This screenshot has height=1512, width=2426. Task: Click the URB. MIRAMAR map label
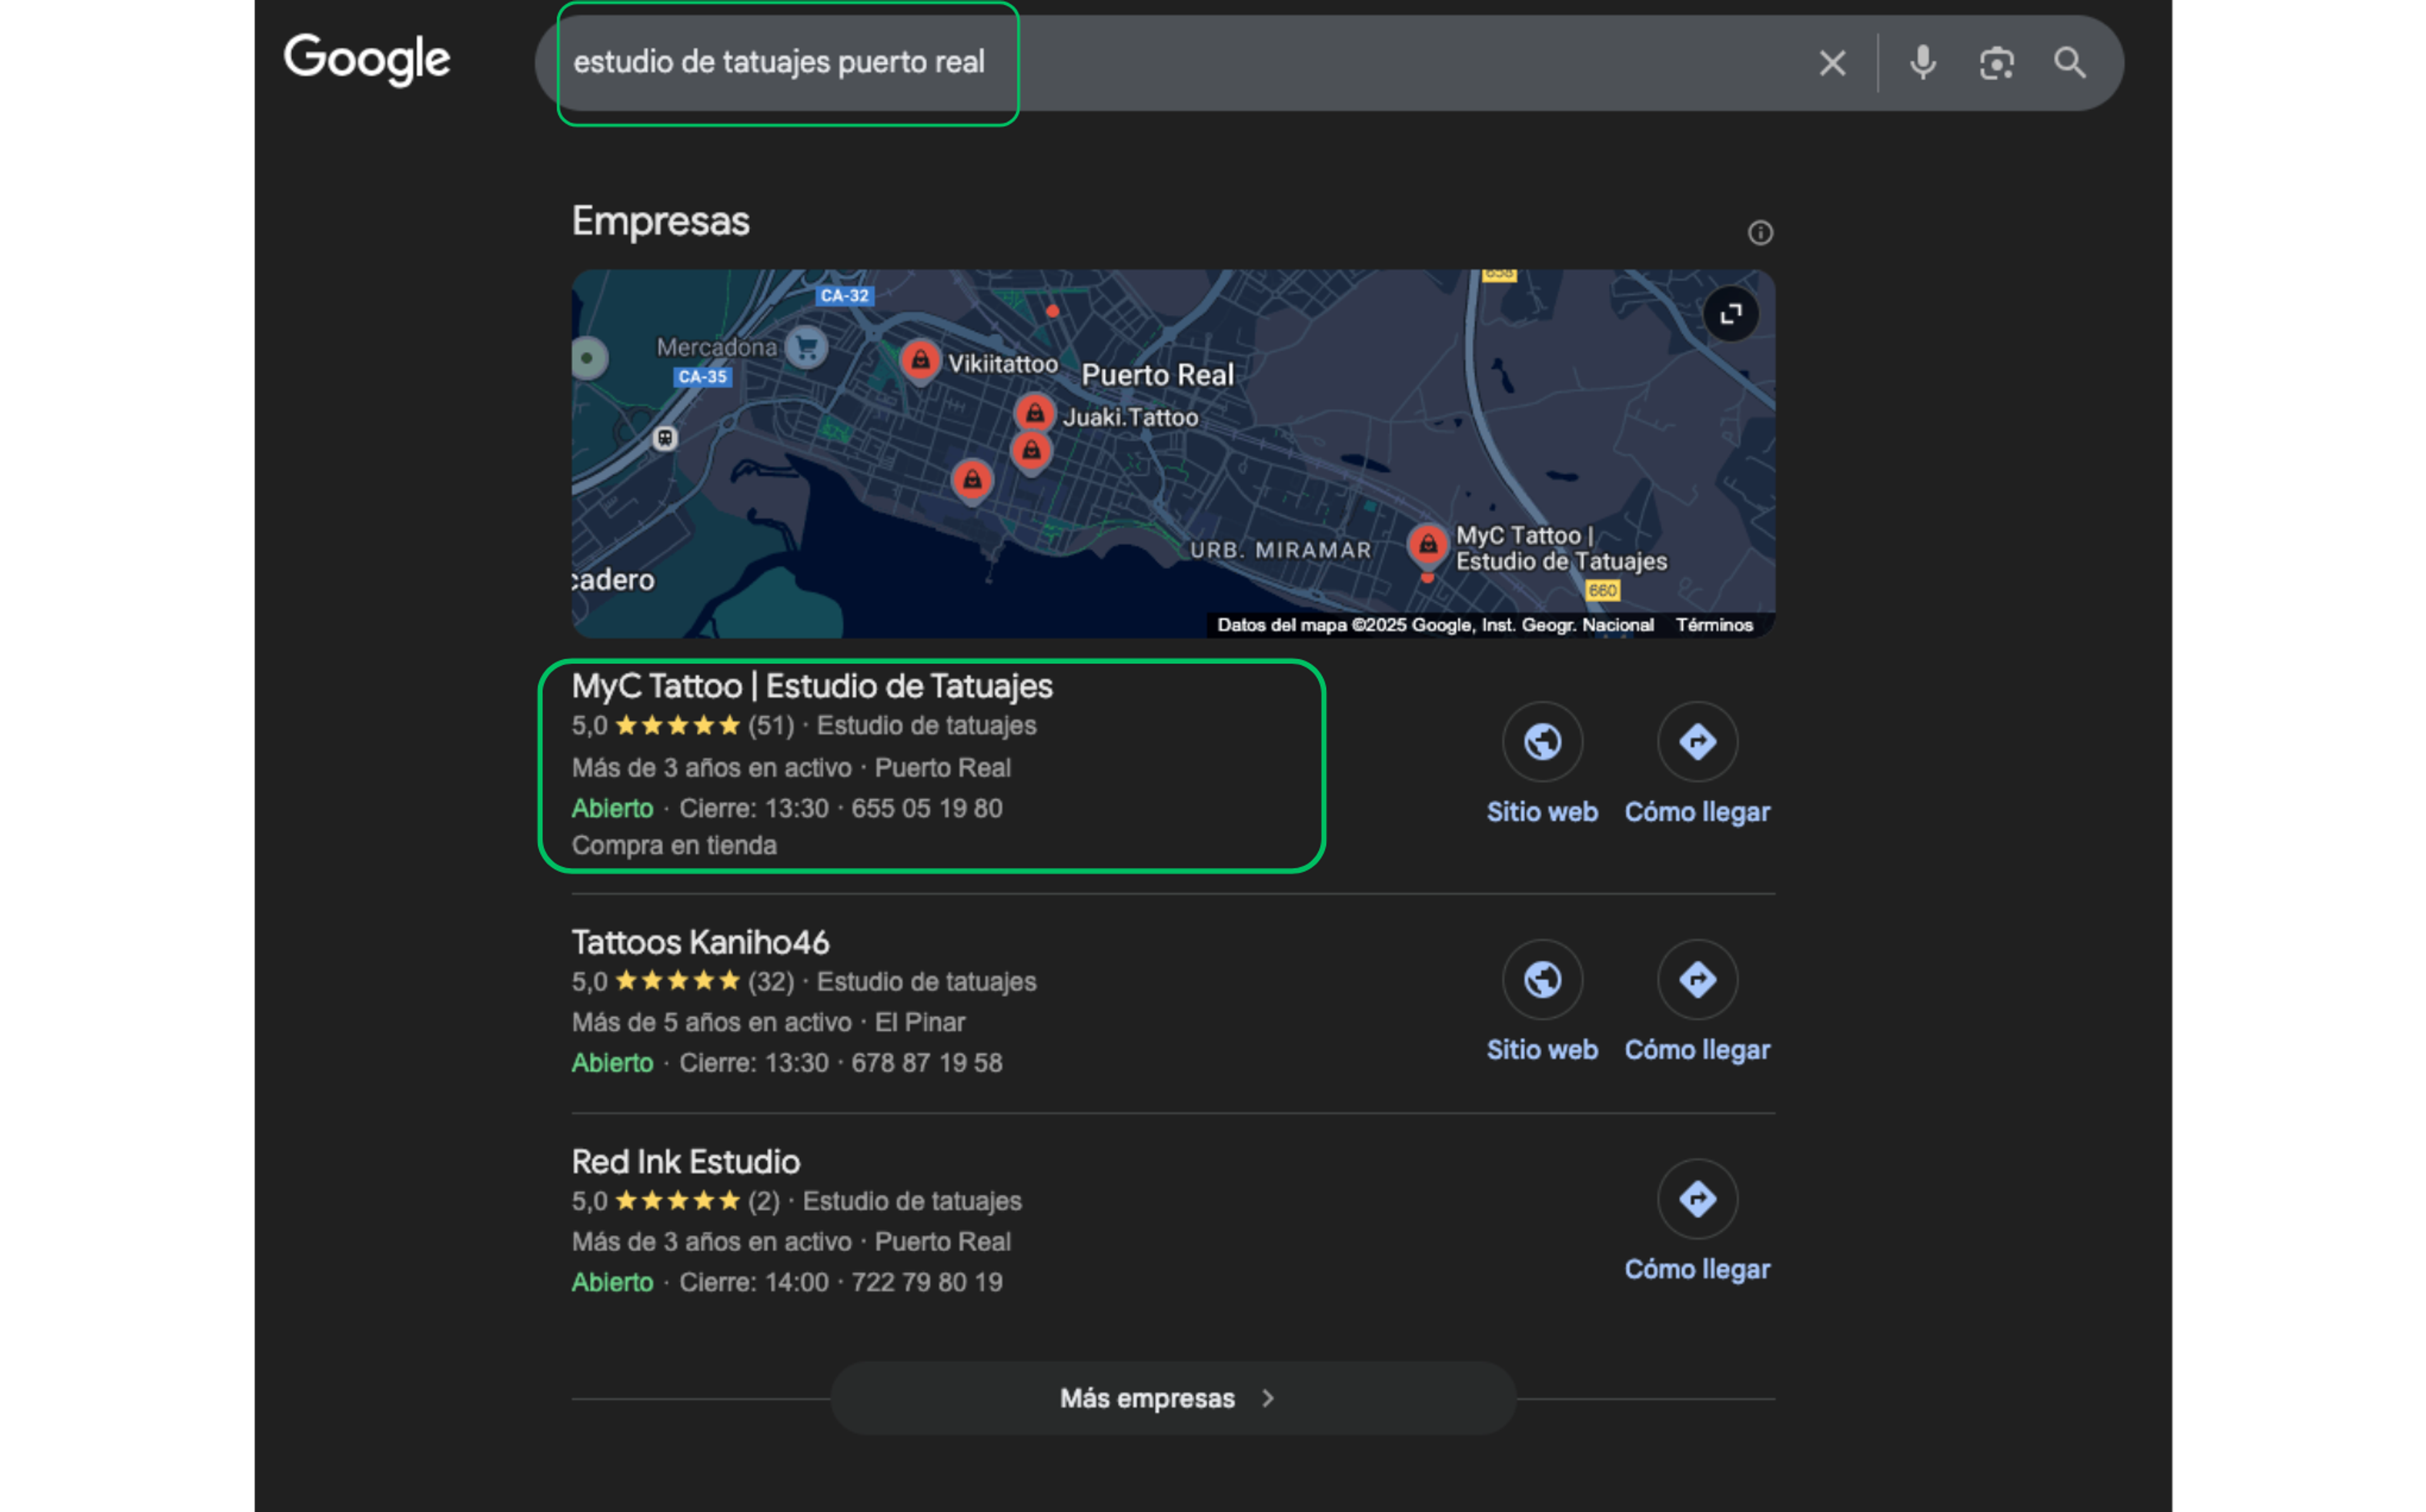coord(1280,550)
